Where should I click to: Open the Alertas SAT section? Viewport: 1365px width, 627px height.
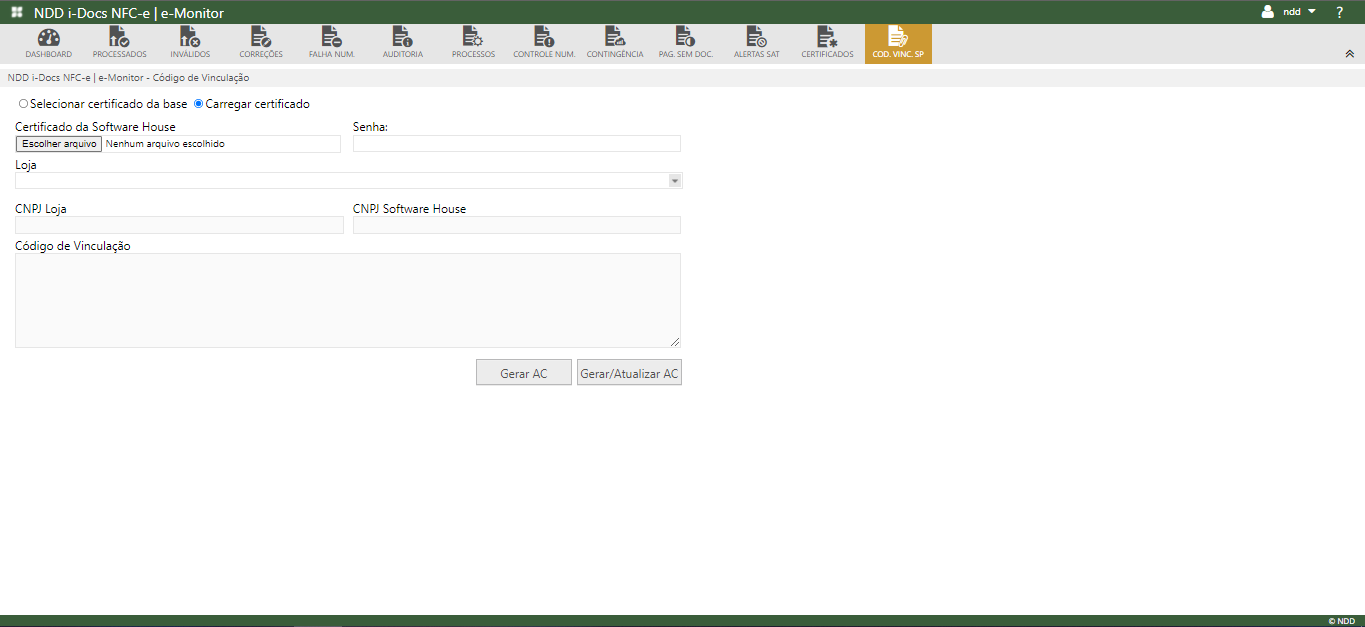757,44
